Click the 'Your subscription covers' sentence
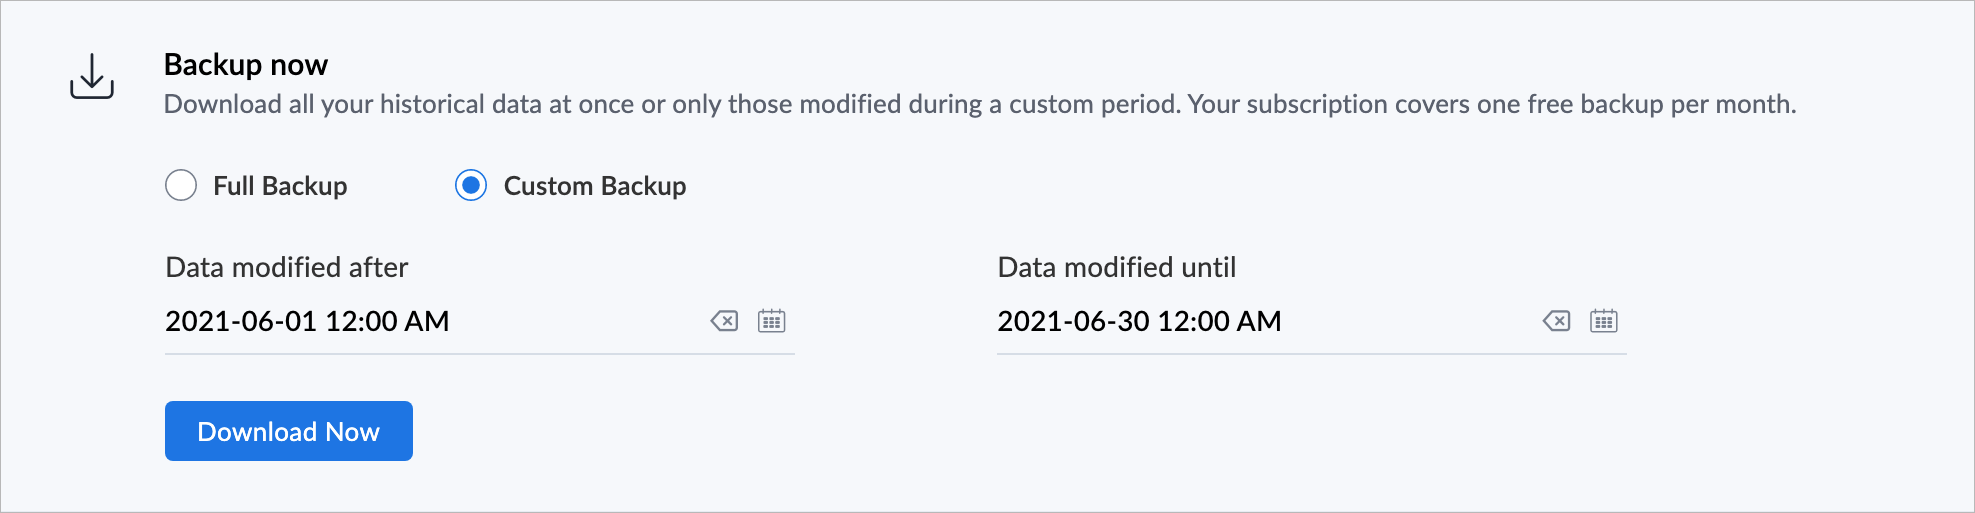Screen dimensions: 1975x513 pos(1492,104)
